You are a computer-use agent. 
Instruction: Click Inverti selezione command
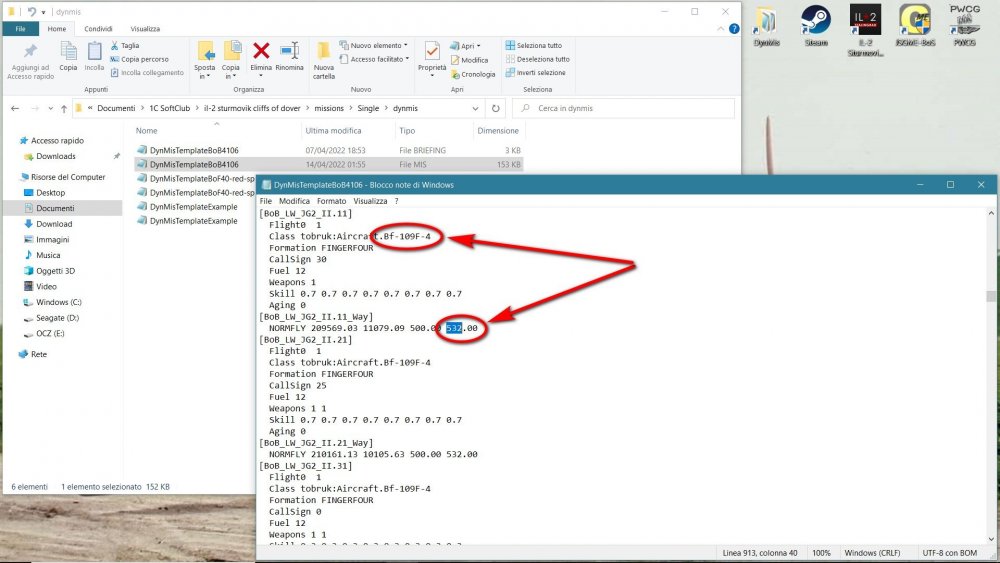[x=536, y=73]
